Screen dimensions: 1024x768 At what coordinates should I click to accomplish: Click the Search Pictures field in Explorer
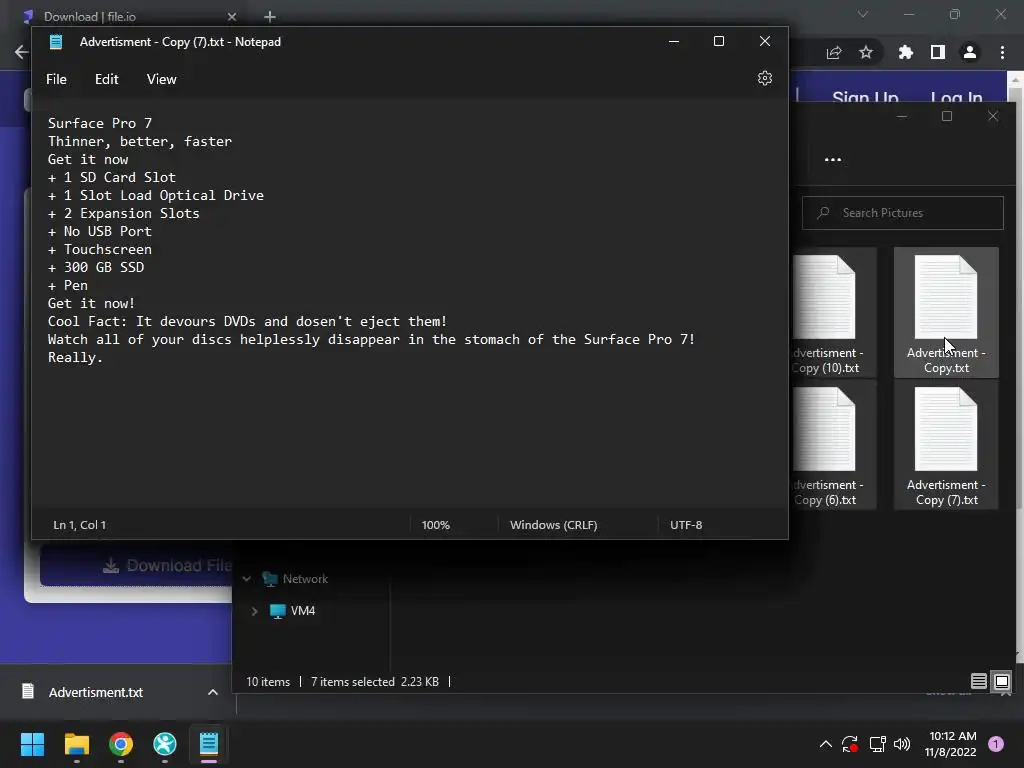(903, 213)
